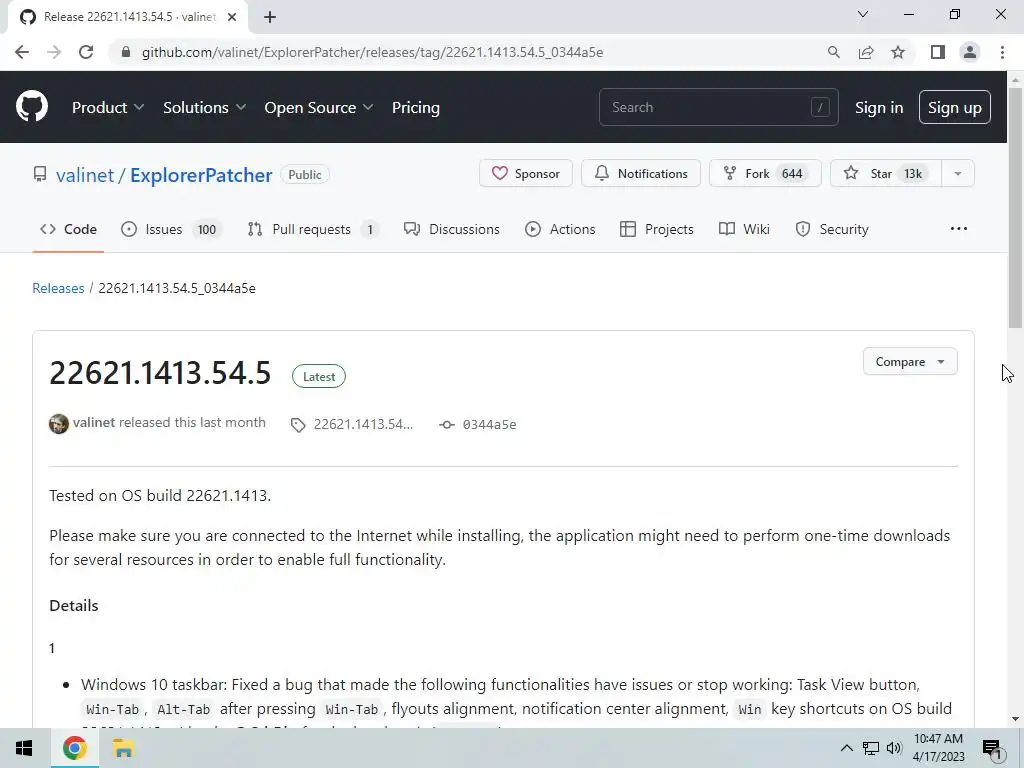
Task: Star the repository
Action: [886, 174]
